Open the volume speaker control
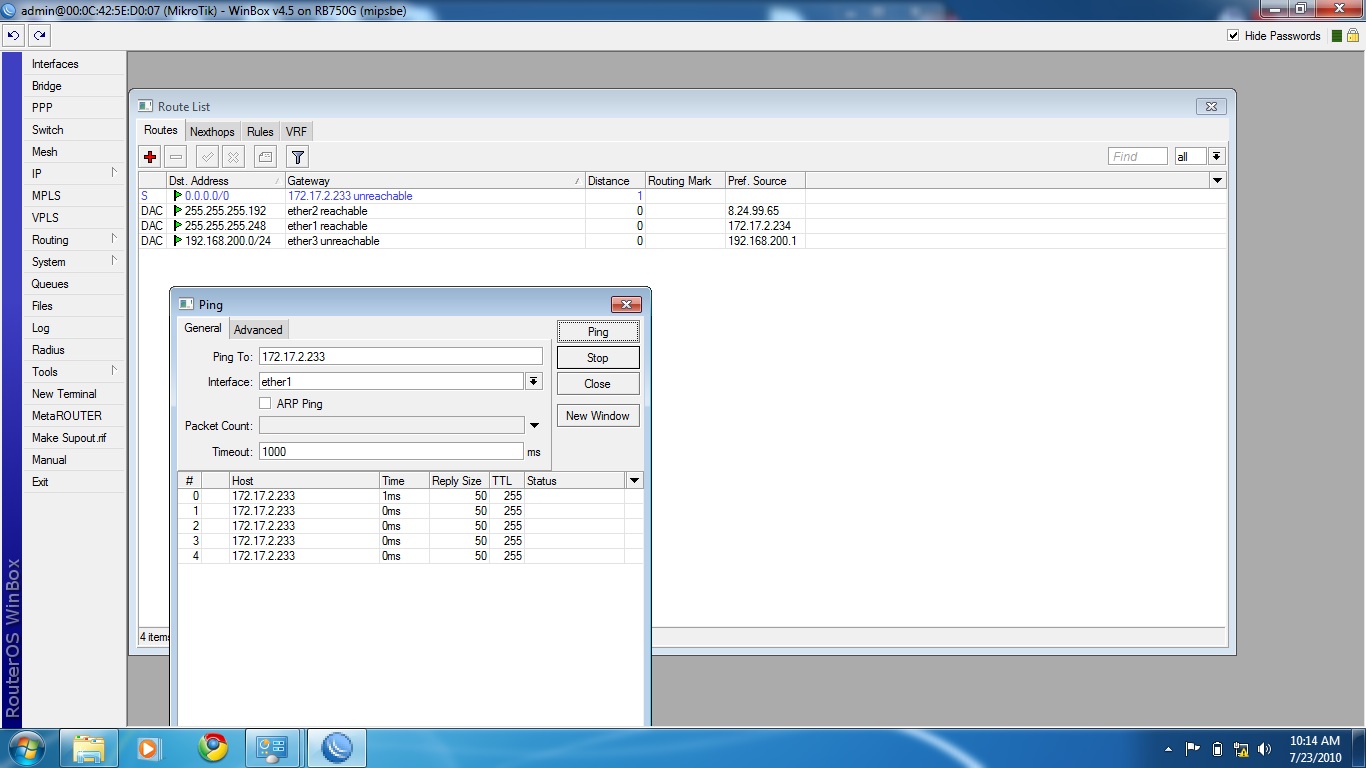Screen dimensions: 1366x768 click(1265, 749)
